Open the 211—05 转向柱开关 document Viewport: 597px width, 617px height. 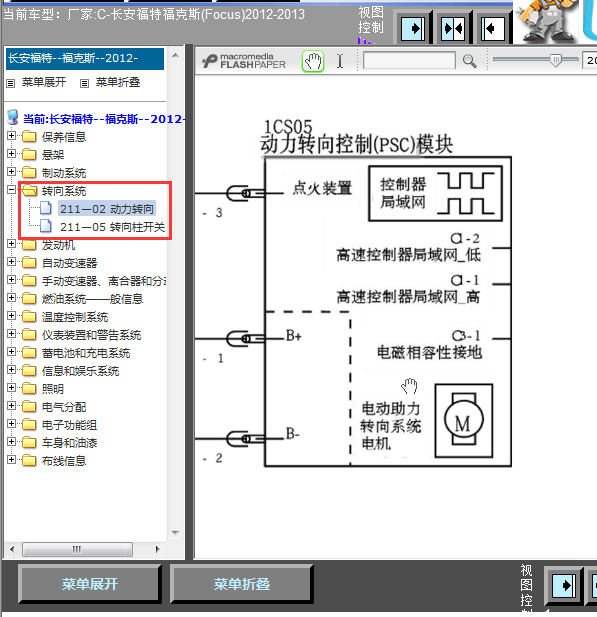tap(112, 227)
